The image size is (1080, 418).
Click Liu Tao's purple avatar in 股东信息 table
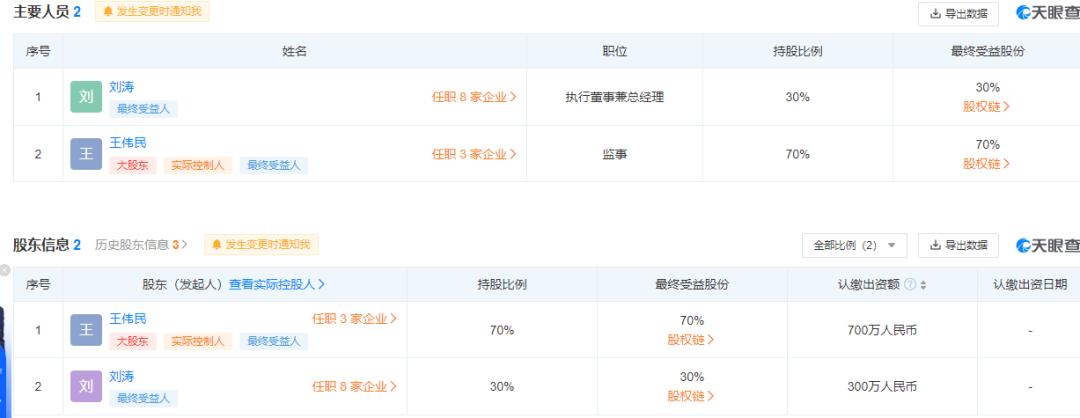point(86,386)
